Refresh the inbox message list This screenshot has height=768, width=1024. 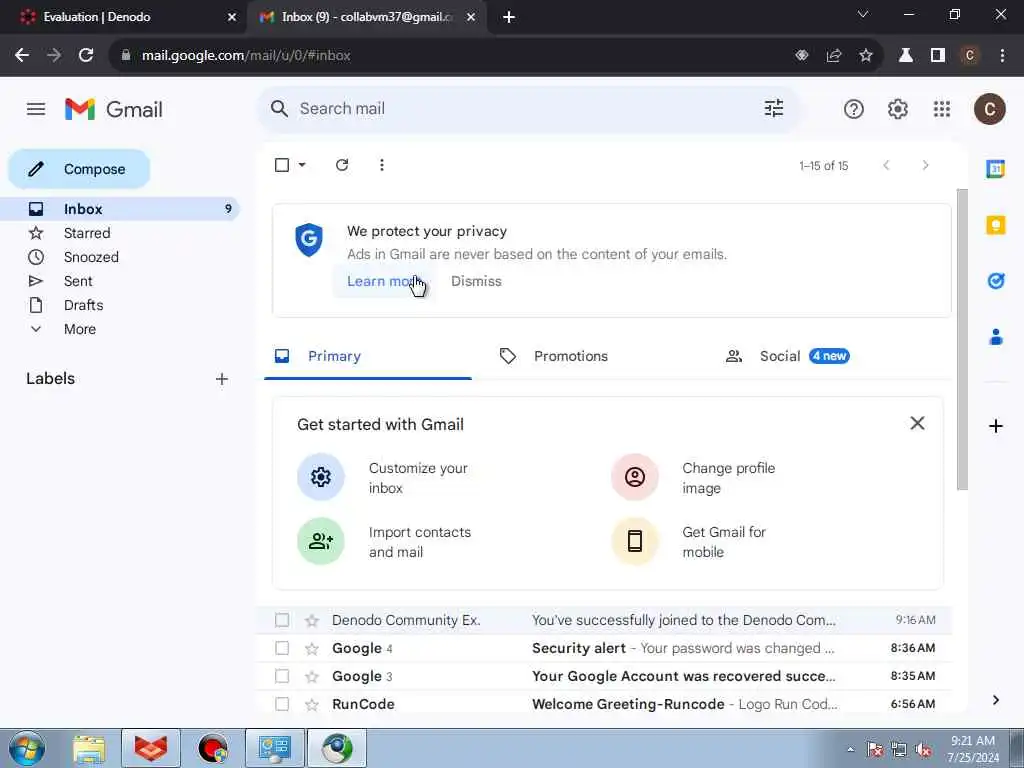[342, 165]
